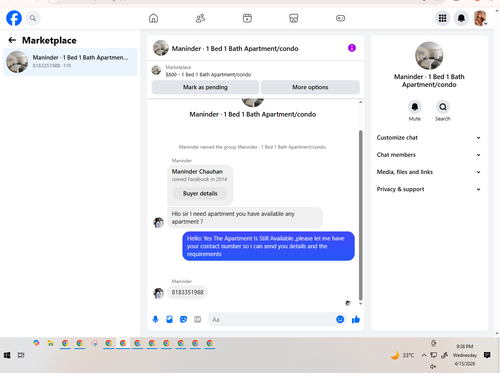The width and height of the screenshot is (500, 373).
Task: Open the Marketplace storefront icon in top navigation
Action: 294,18
